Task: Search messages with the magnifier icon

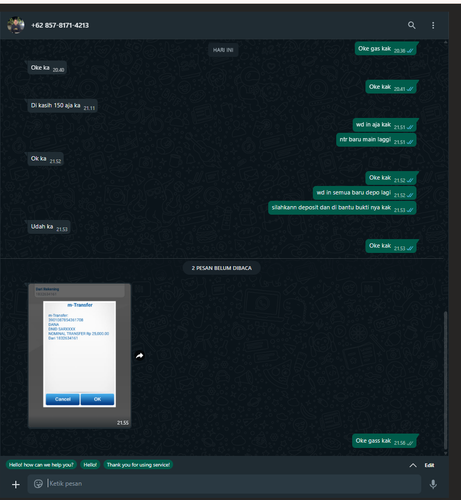Action: pos(411,25)
